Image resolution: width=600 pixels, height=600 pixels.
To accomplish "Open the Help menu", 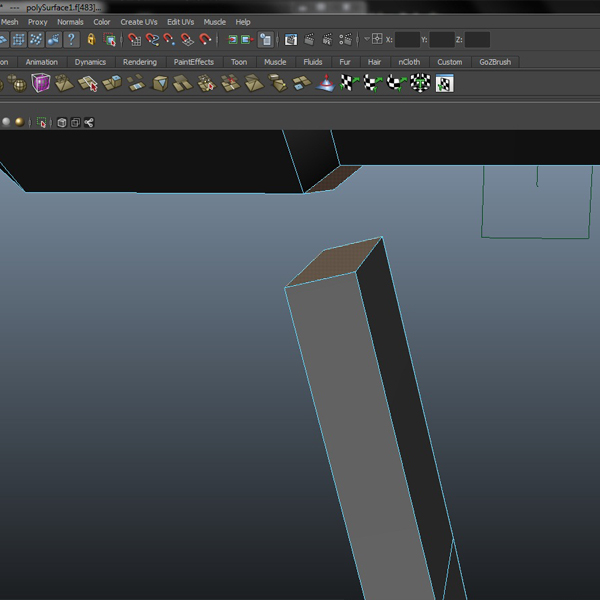I will coord(243,22).
